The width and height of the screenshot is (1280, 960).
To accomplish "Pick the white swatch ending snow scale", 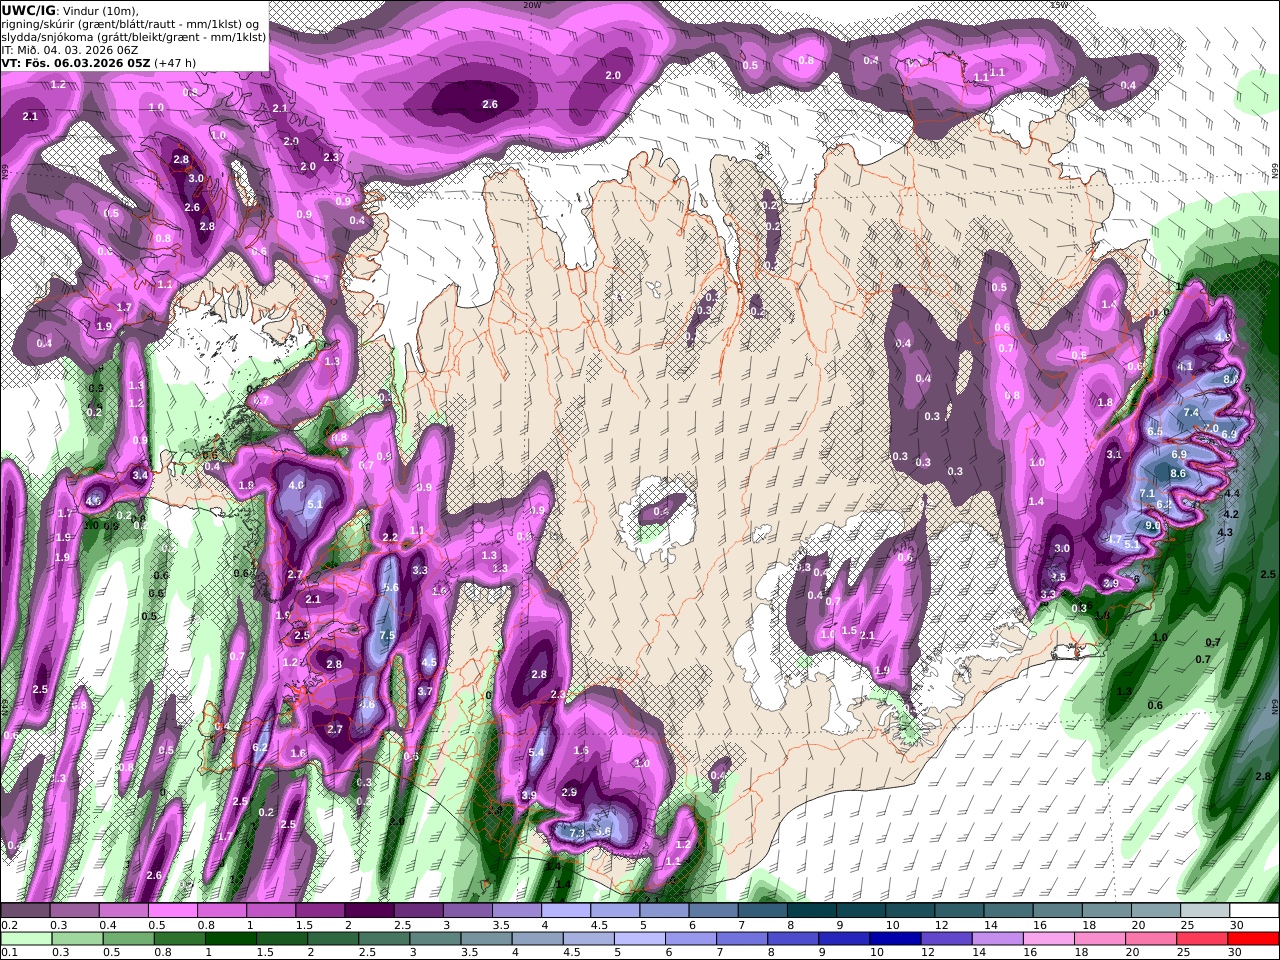I will (1256, 911).
